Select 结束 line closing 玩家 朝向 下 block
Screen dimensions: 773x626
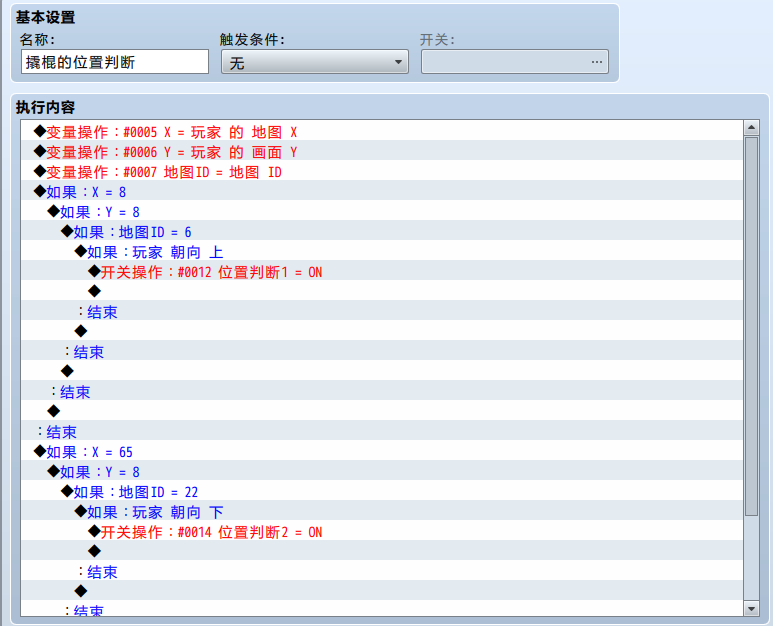tap(382, 571)
